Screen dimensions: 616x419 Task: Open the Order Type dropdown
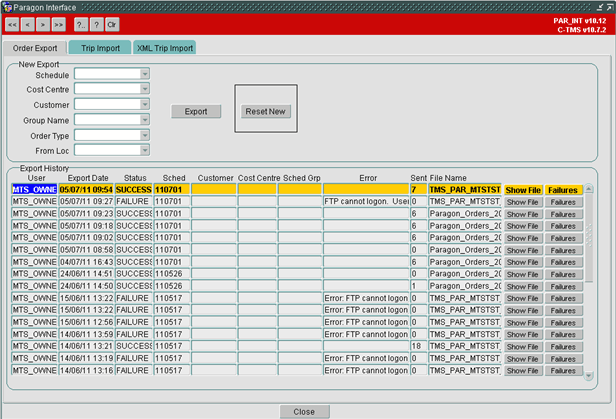tap(145, 135)
